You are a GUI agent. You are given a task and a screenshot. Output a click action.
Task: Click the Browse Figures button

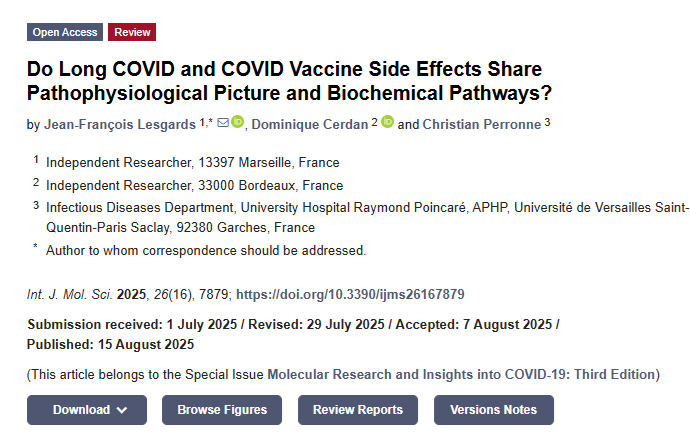tap(222, 410)
